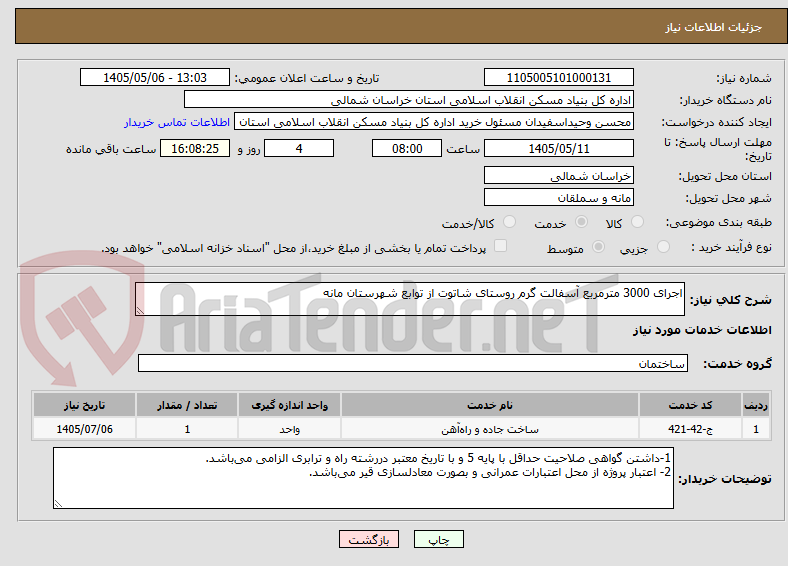Click the delivery province field خراسان شمالی
The width and height of the screenshot is (788, 566).
559,175
